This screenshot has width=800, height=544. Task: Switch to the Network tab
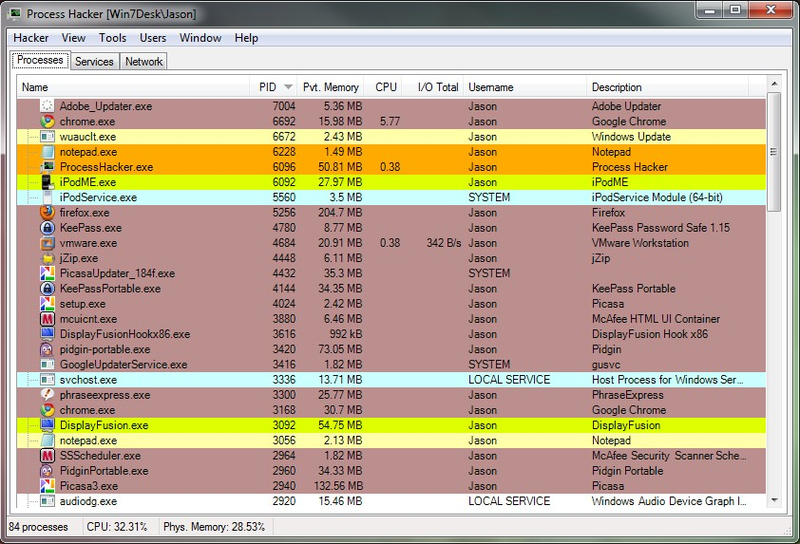144,61
